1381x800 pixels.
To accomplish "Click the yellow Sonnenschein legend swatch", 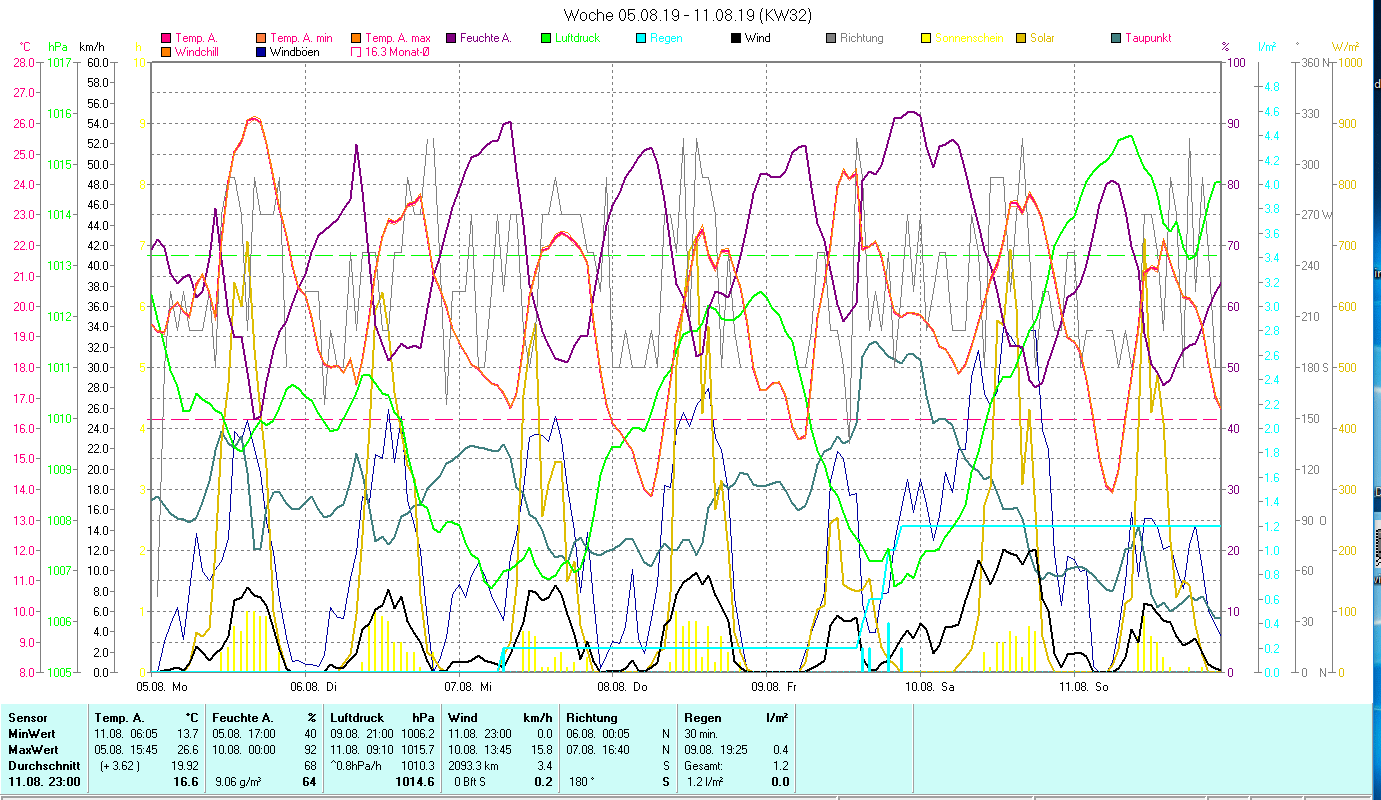I will (925, 39).
